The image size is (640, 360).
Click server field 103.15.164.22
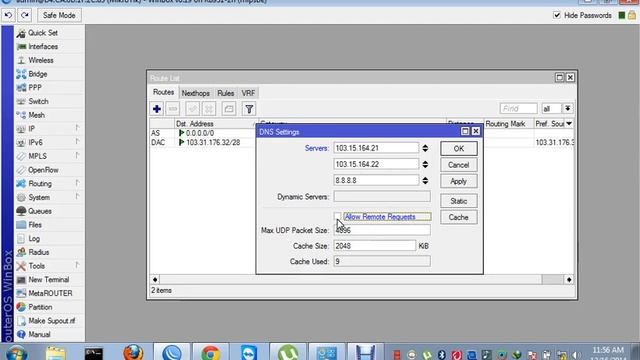376,164
